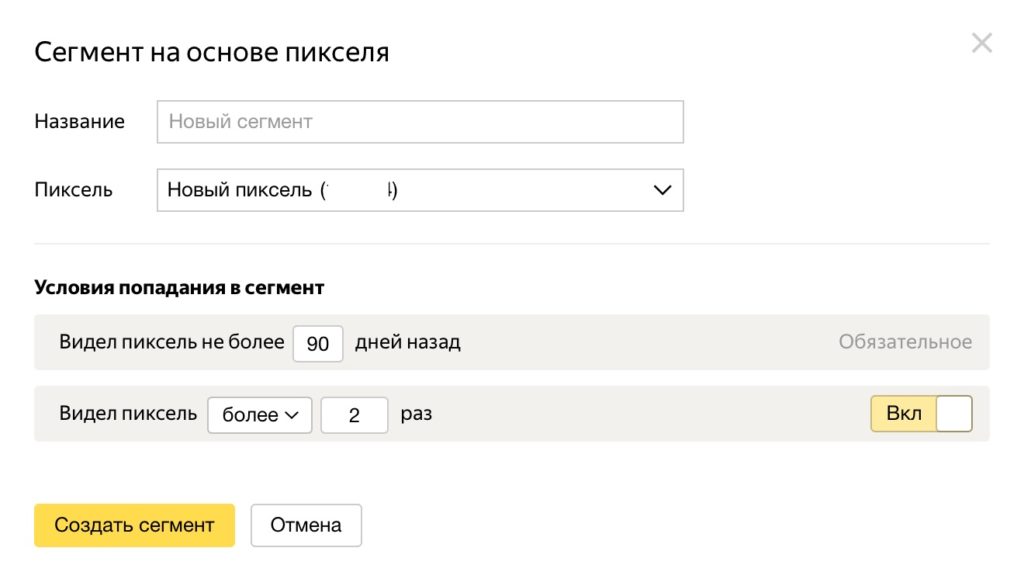Click the days field showing 90

318,343
